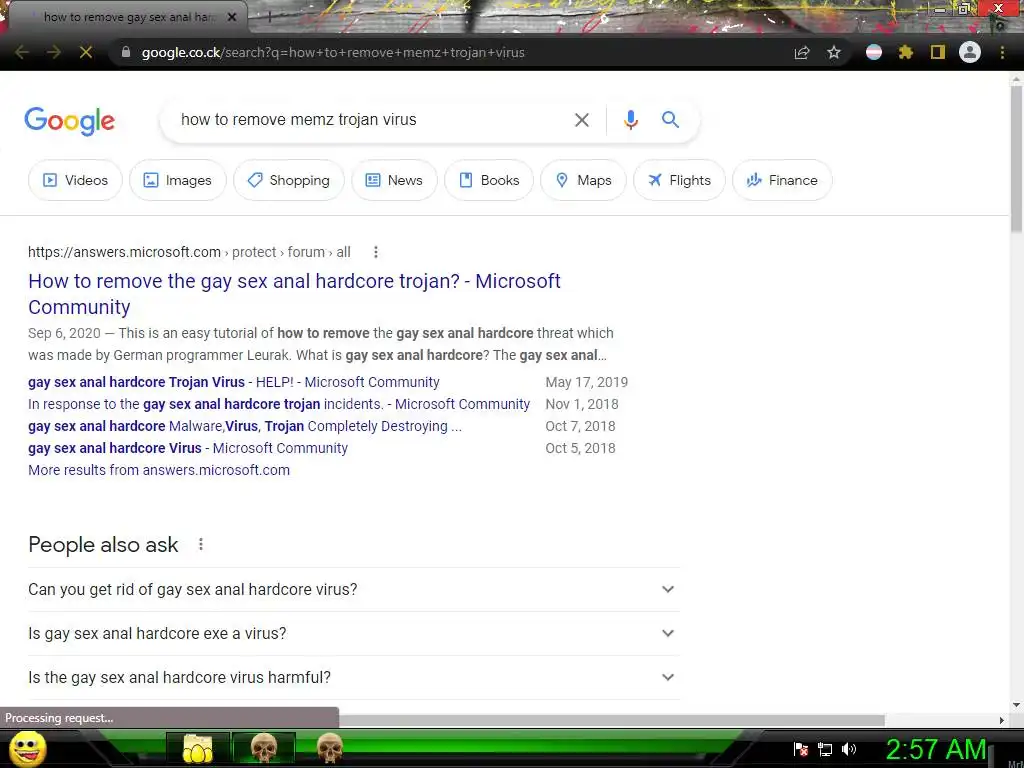Open the "Malware, Virus, Trojan Completely Destroying" sublink
Viewport: 1024px width, 768px height.
tap(245, 426)
